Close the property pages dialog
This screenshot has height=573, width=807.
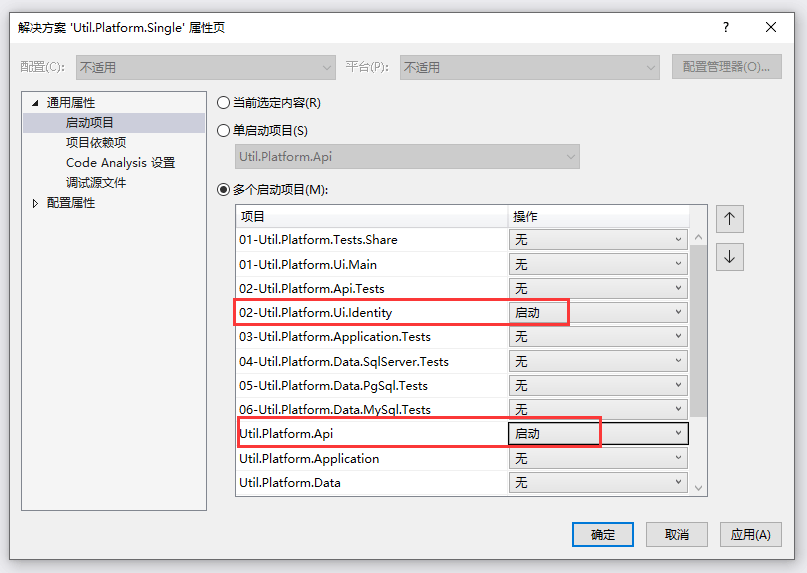click(x=770, y=27)
